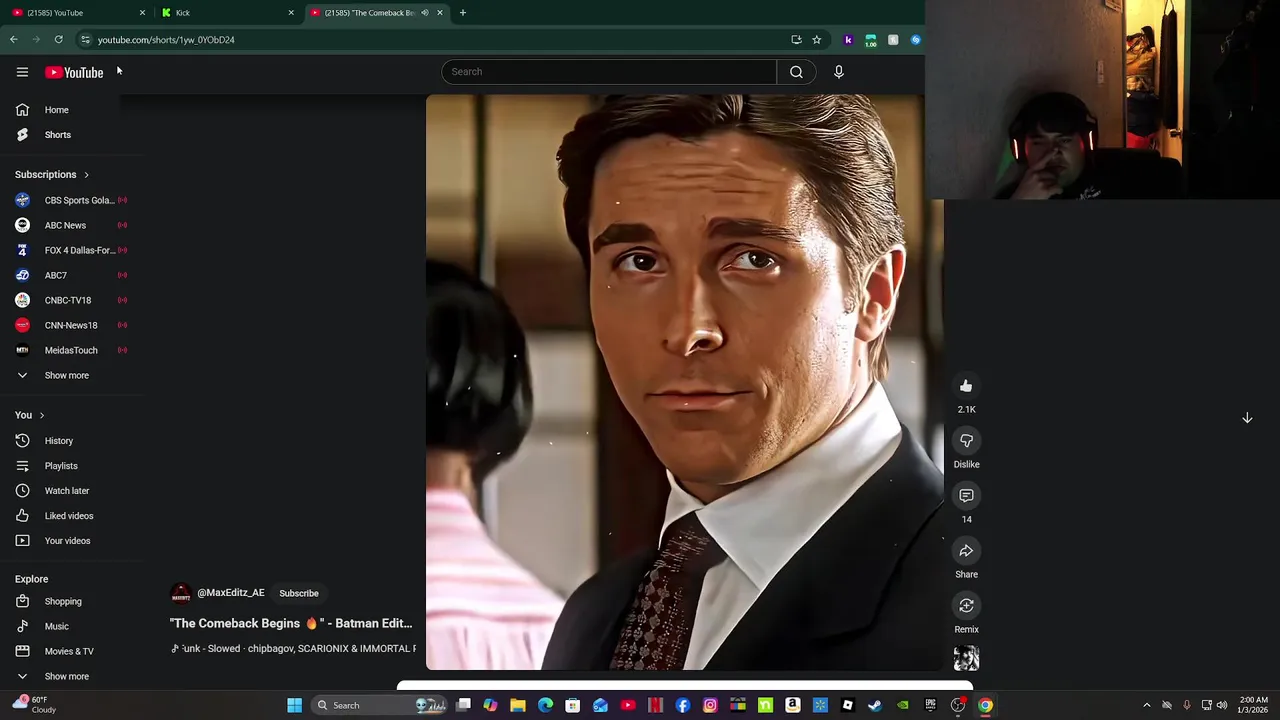1280x720 pixels.
Task: Remix this Short
Action: (966, 606)
